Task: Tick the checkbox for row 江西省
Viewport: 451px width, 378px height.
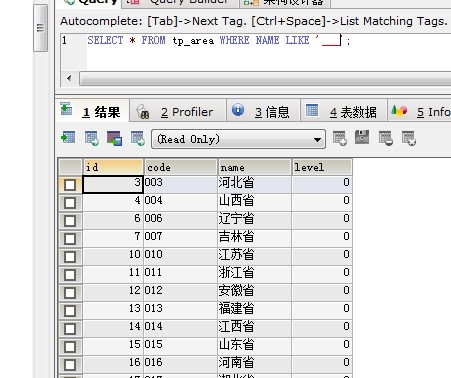Action: tap(70, 329)
